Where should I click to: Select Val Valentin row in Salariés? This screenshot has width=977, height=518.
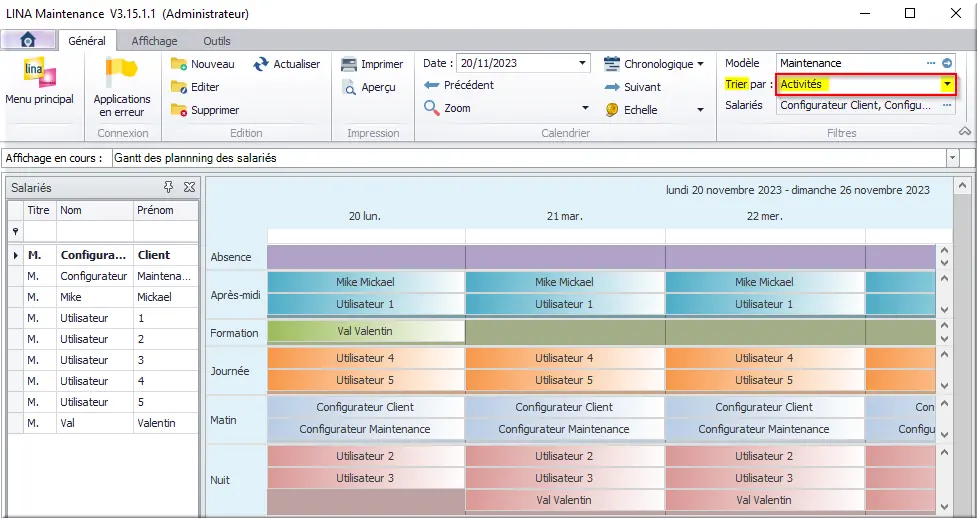pyautogui.click(x=103, y=423)
